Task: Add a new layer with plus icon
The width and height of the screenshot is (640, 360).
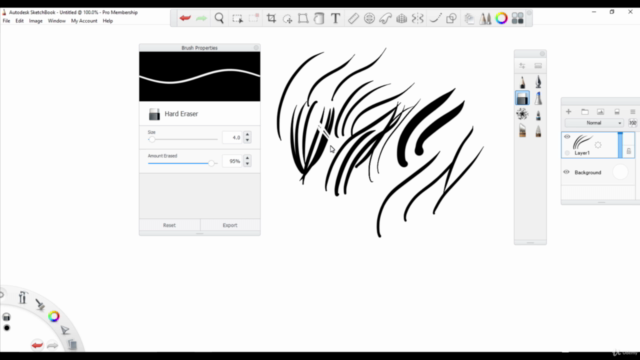Action: [x=569, y=111]
